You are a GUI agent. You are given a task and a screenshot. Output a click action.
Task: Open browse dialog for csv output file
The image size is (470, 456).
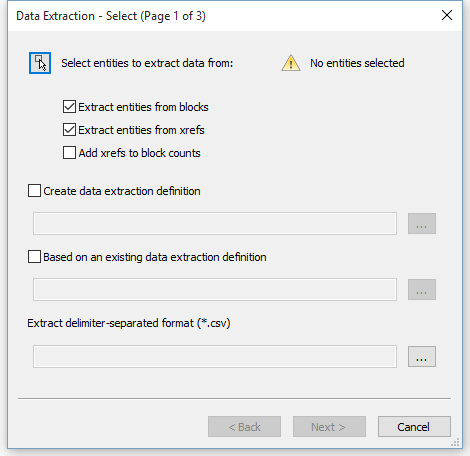click(422, 356)
